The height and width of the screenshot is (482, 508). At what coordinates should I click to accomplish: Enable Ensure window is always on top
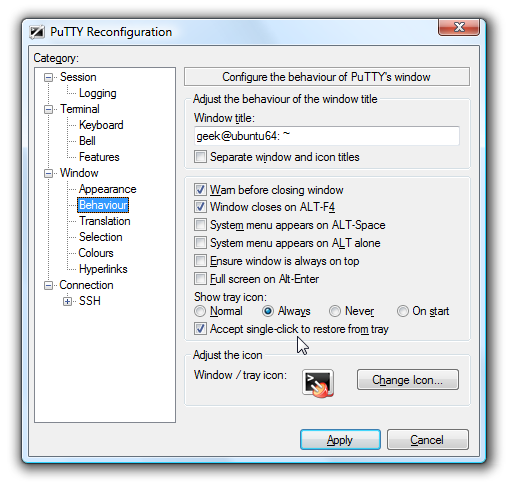pos(200,261)
